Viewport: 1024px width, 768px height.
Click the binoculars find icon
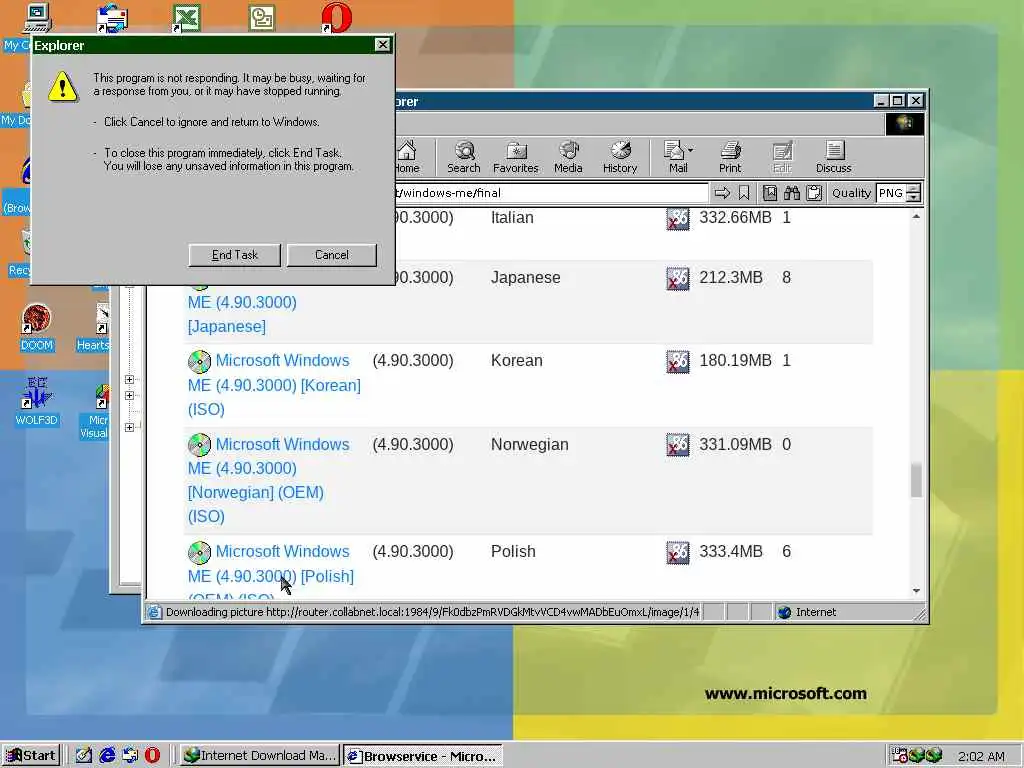792,193
